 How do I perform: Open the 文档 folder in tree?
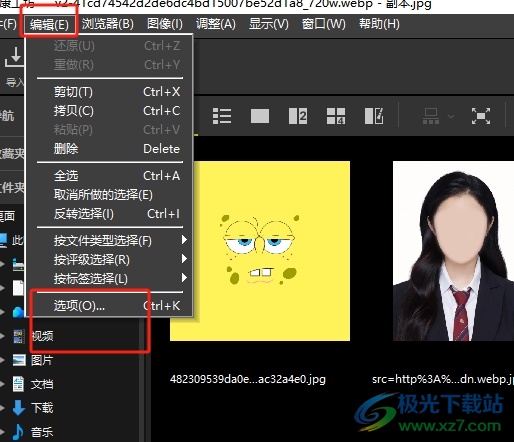pos(42,384)
